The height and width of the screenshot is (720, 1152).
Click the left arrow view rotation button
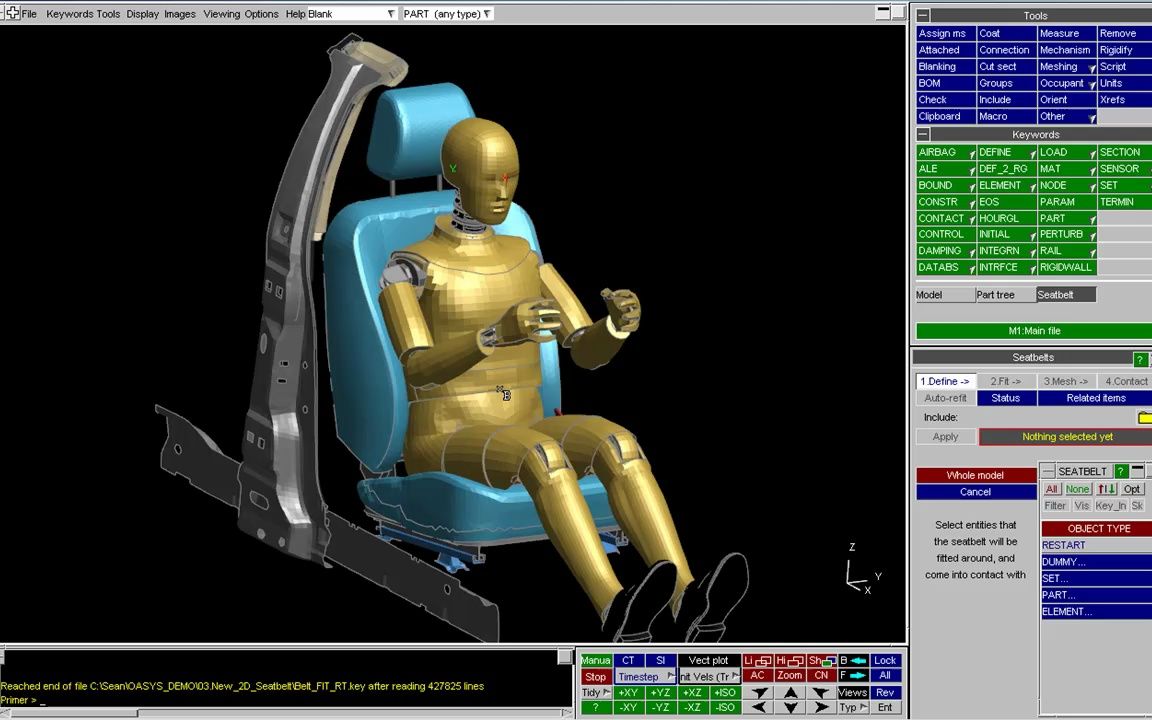(759, 708)
